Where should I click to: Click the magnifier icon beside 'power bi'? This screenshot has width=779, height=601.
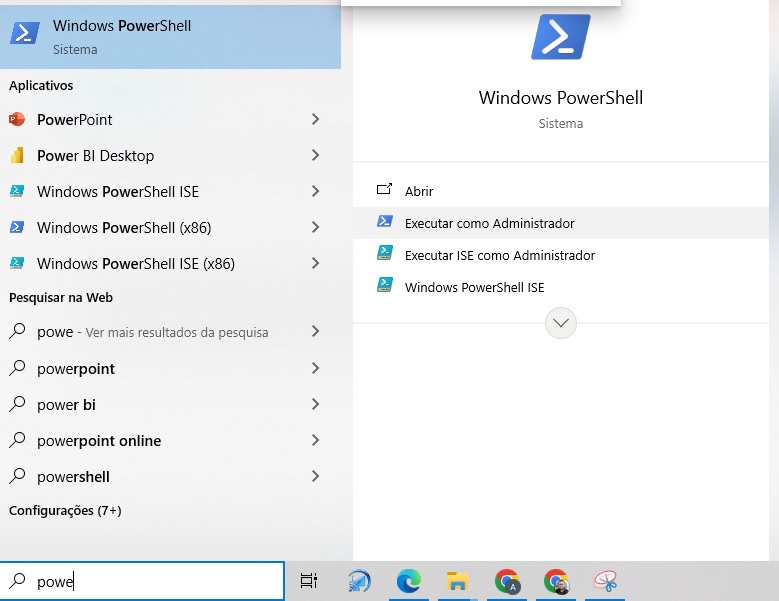click(17, 404)
